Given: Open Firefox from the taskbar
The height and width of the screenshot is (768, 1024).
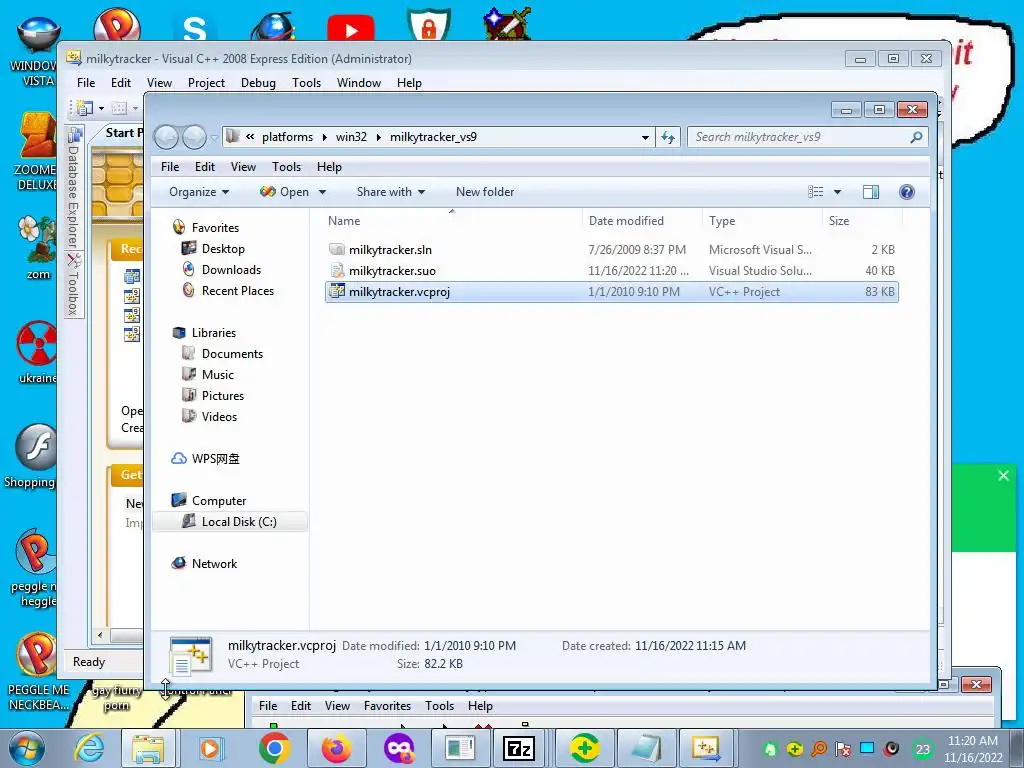Looking at the screenshot, I should pos(336,748).
